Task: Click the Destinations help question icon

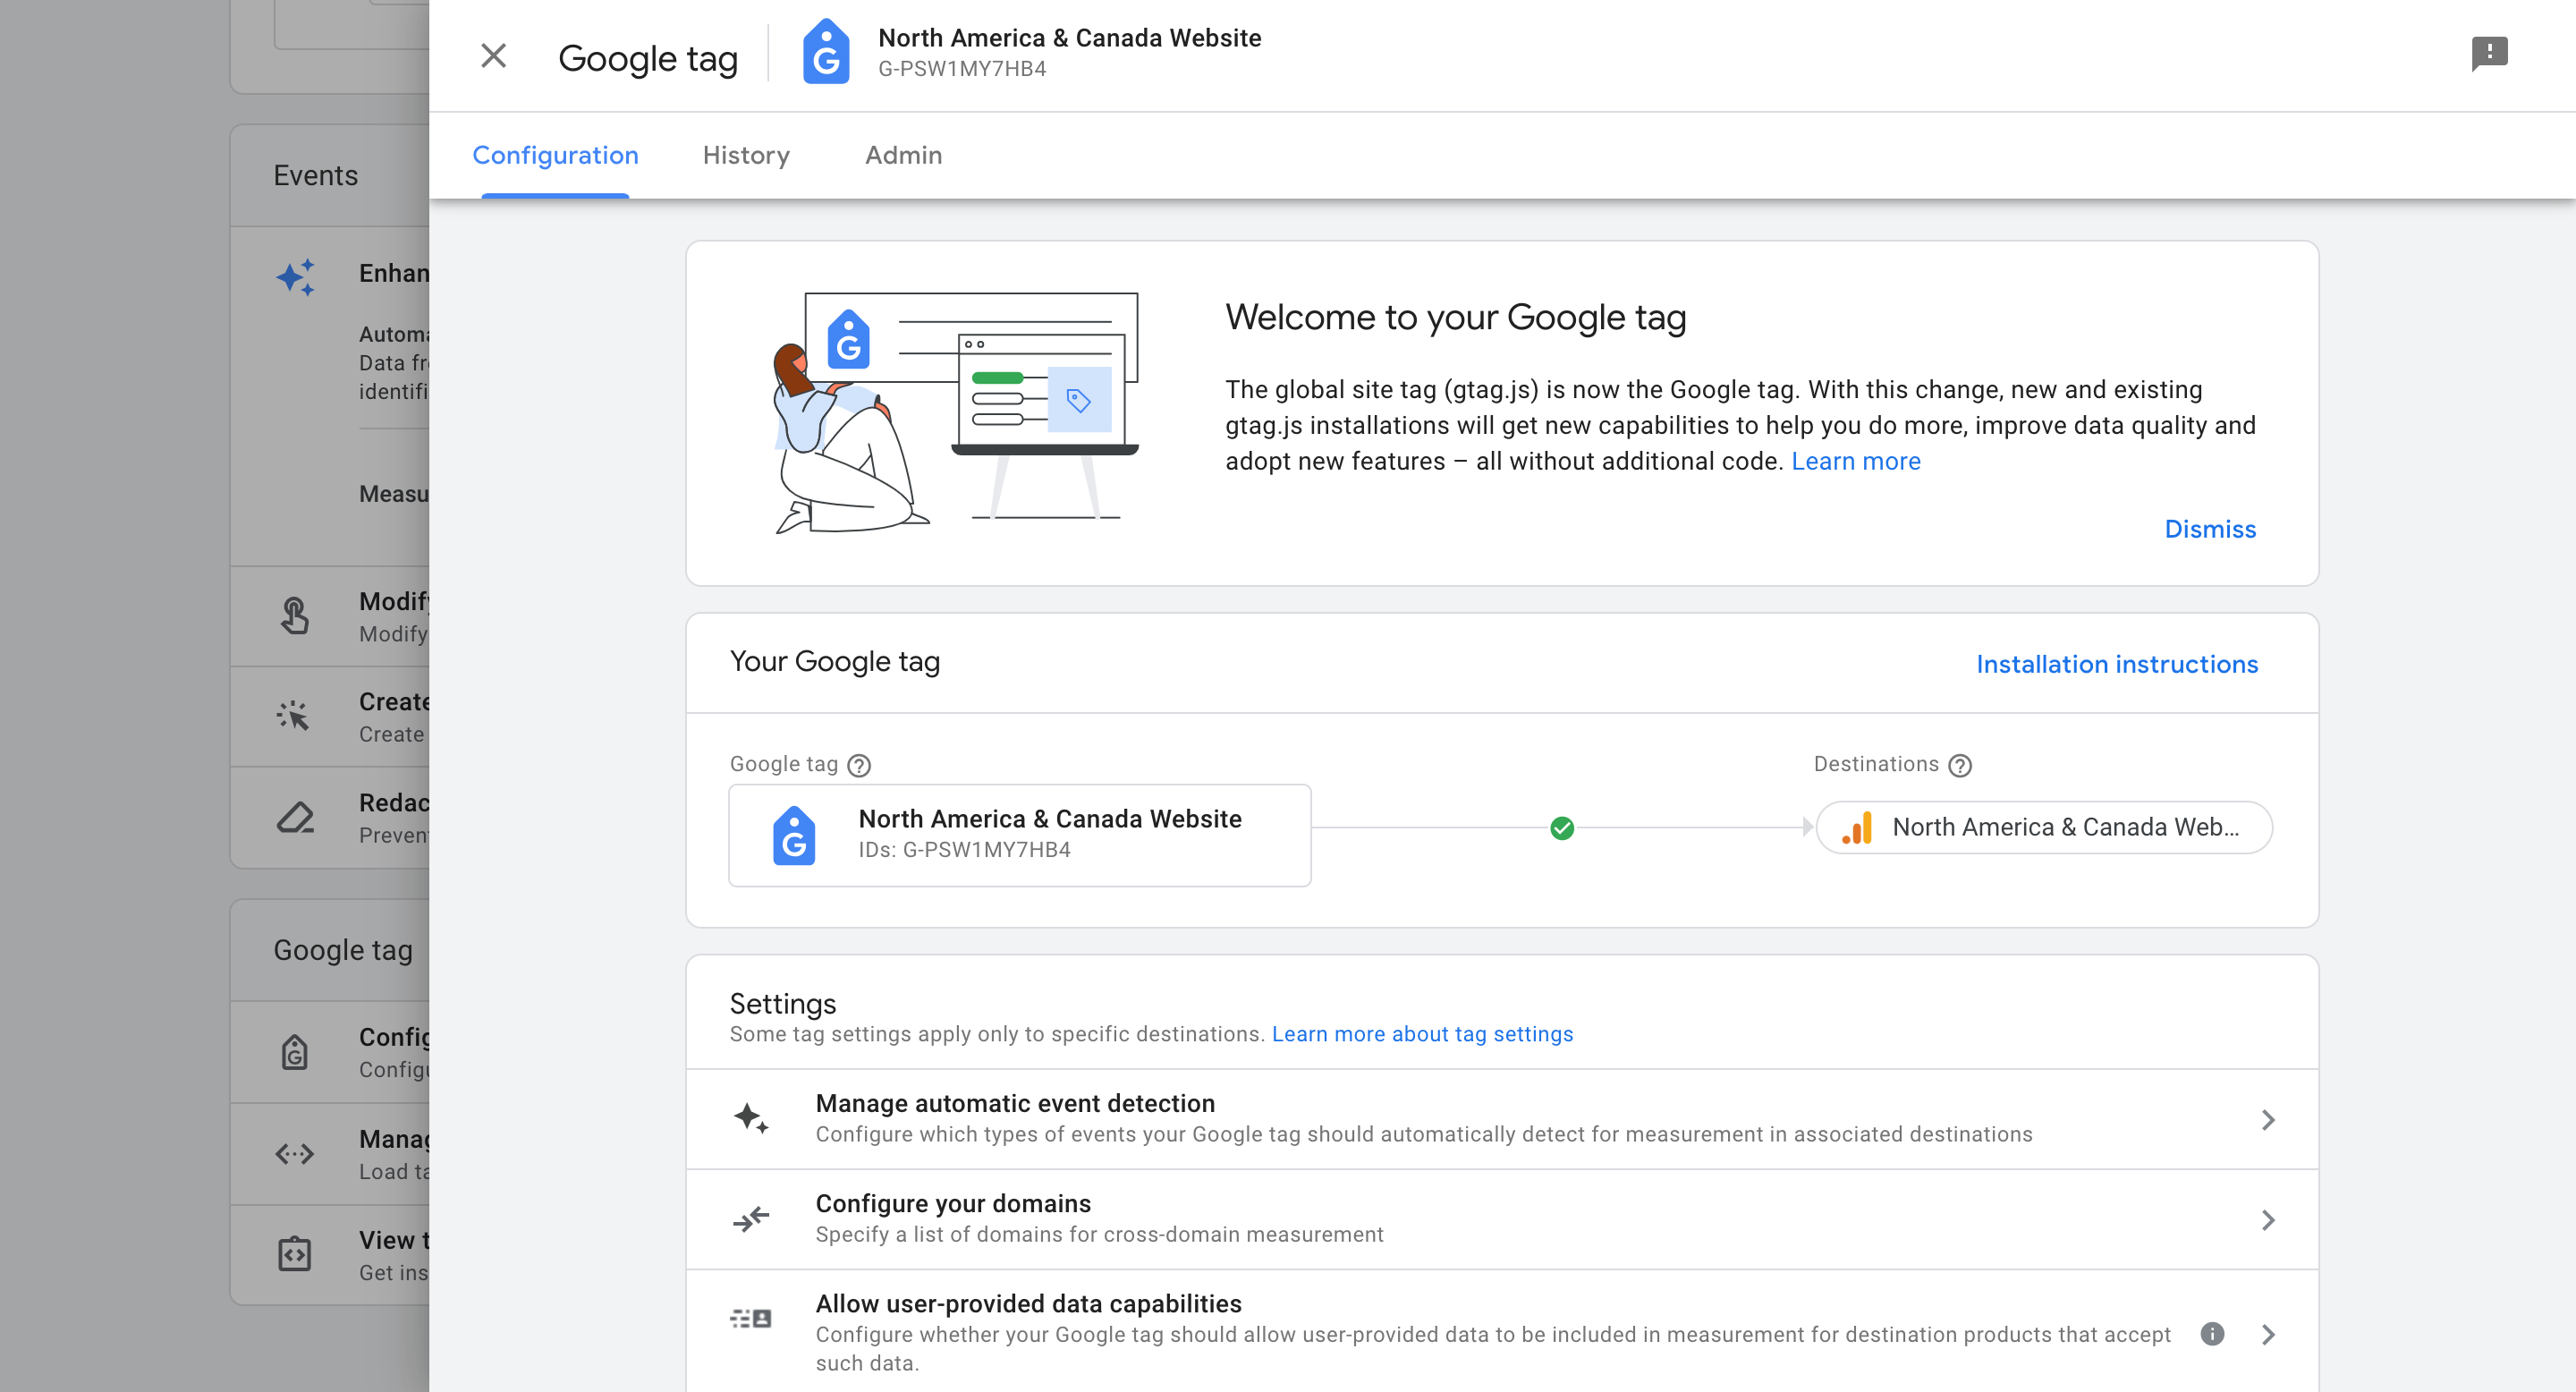Action: pos(1960,765)
